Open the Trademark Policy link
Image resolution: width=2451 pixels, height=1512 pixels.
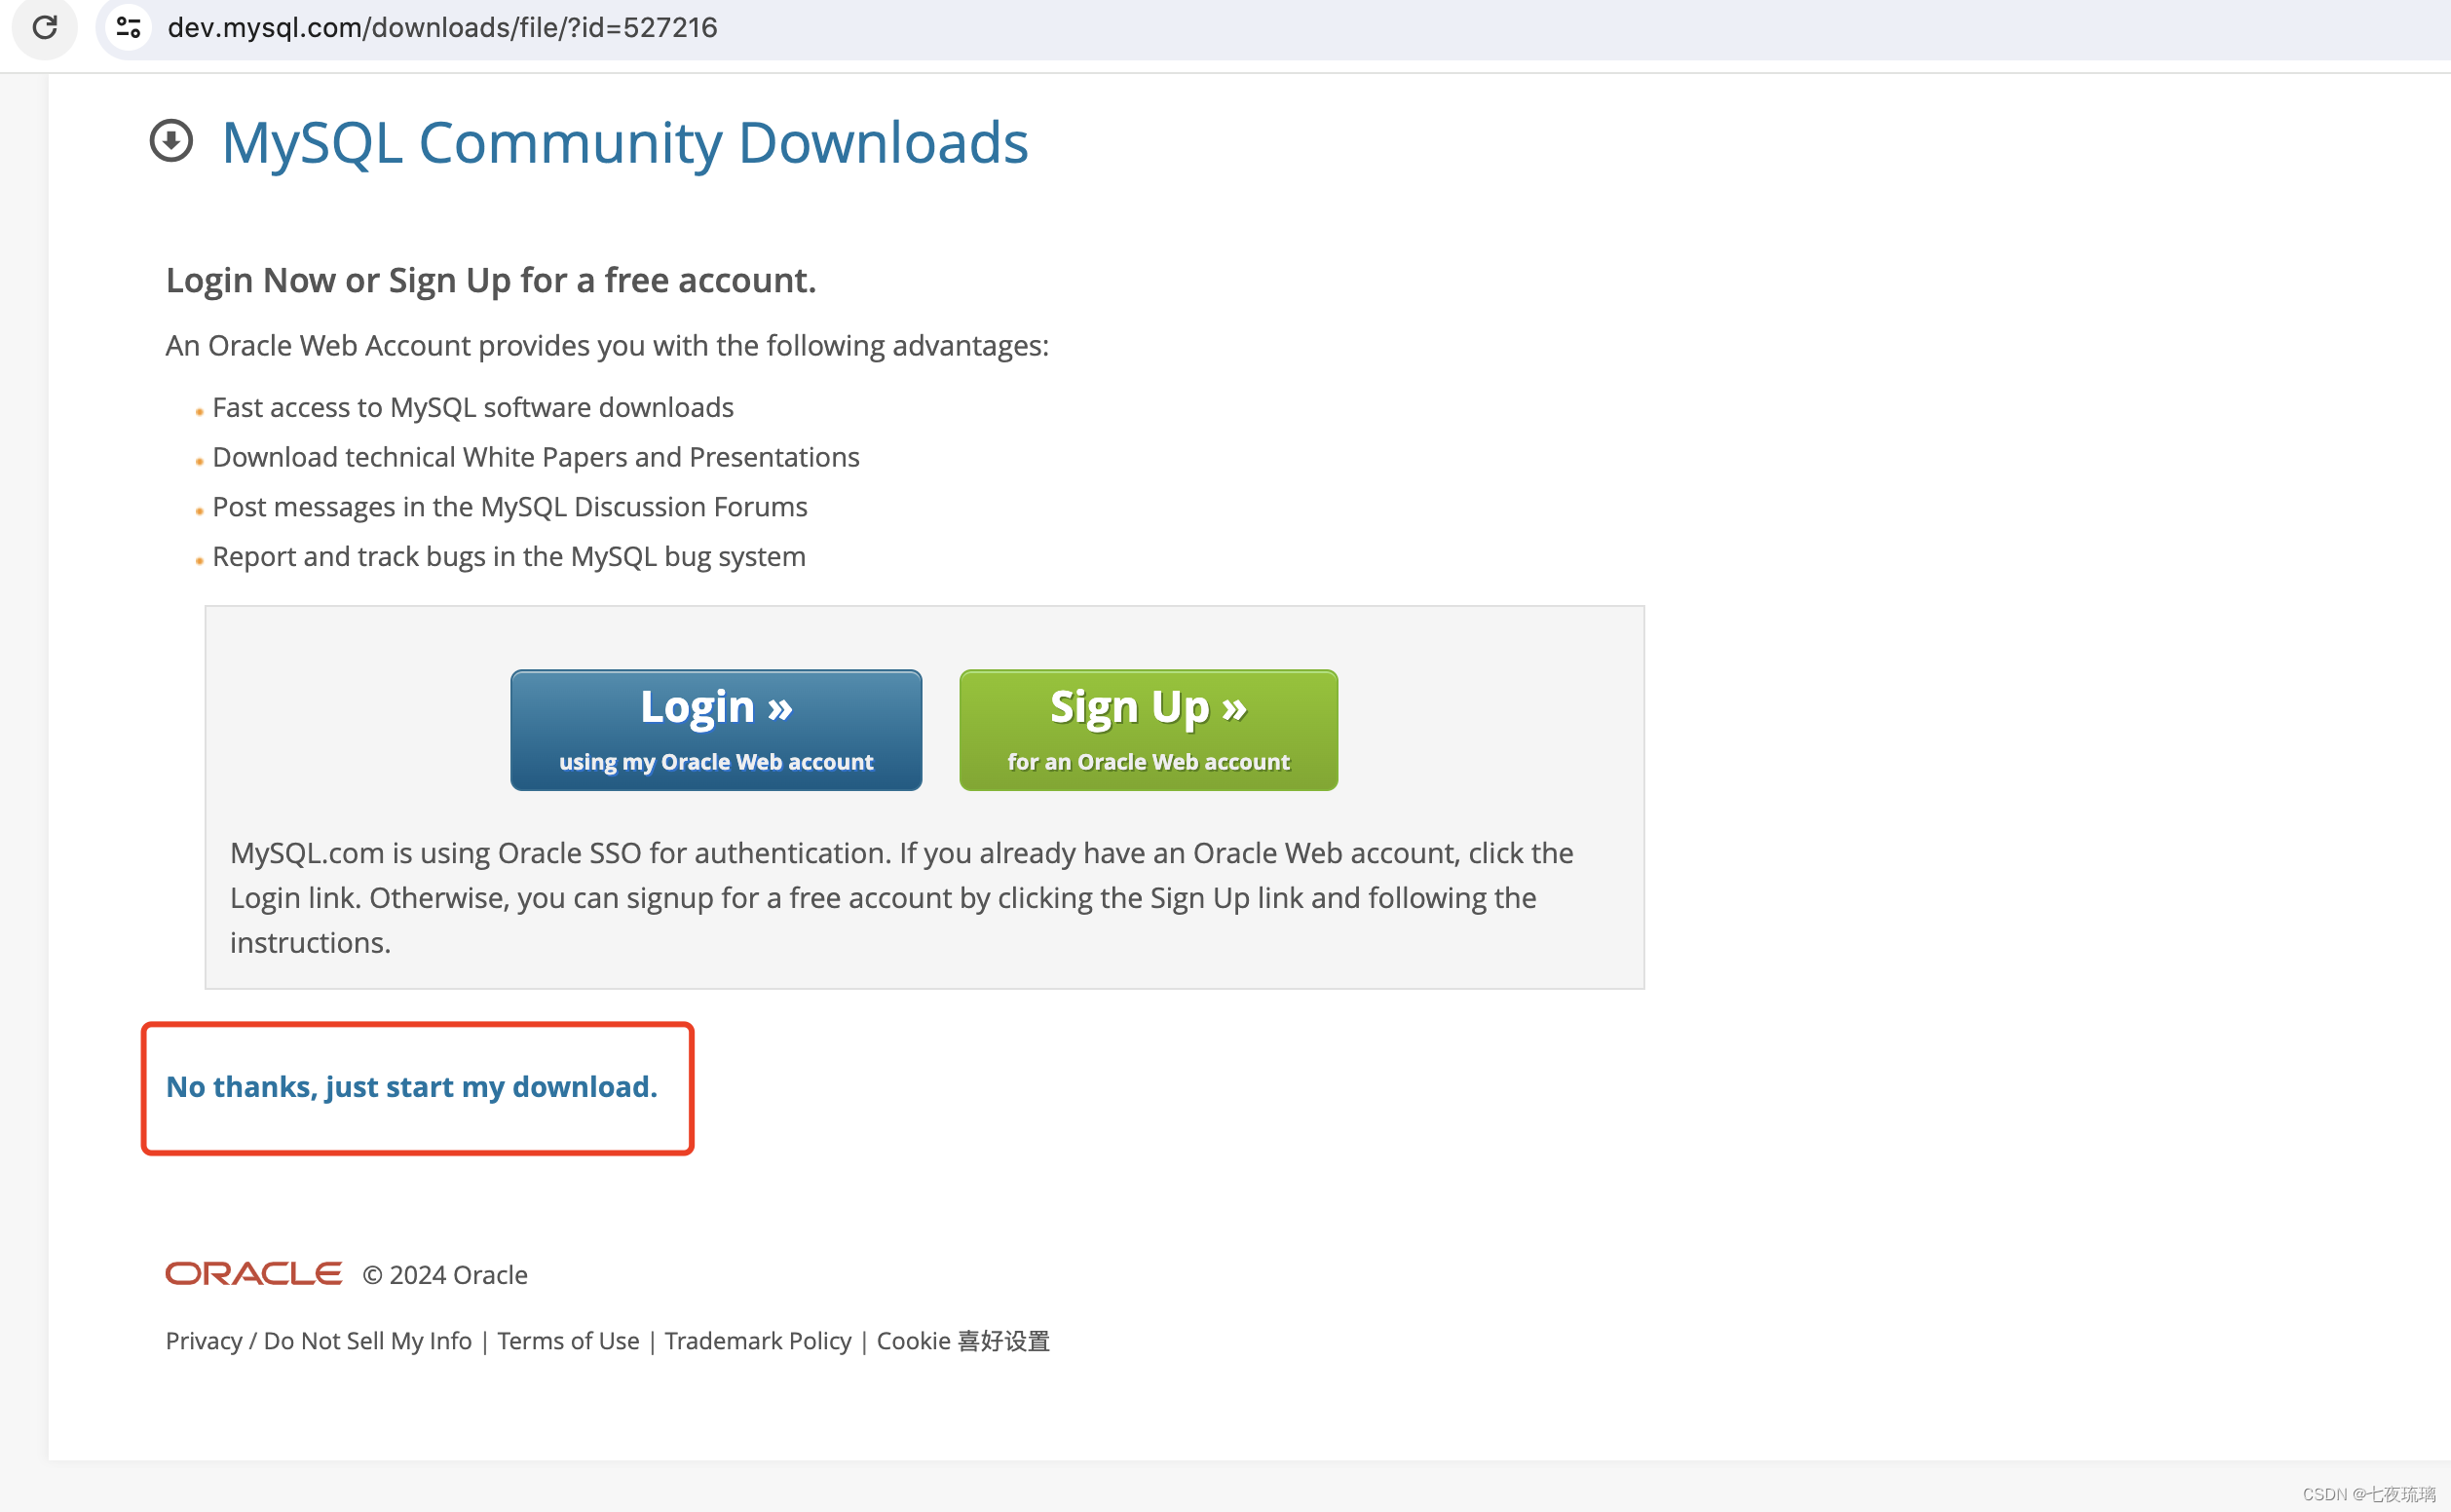coord(758,1340)
